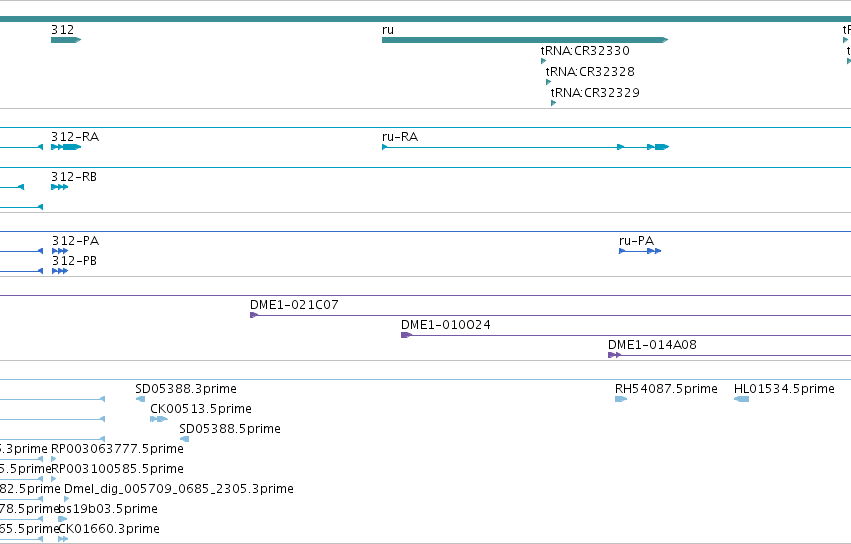Screen dimensions: 851x544
Task: Select the 312-PA protein glyph
Action: click(60, 251)
